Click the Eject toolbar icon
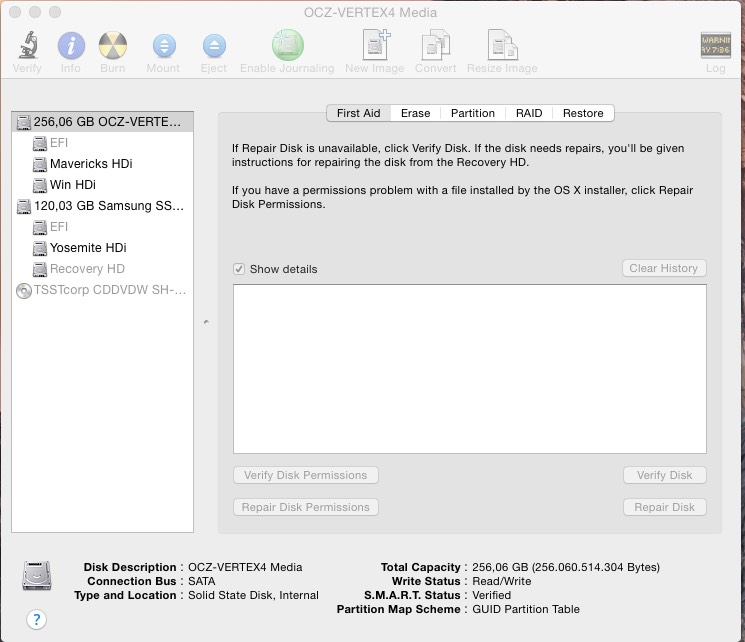 tap(214, 46)
